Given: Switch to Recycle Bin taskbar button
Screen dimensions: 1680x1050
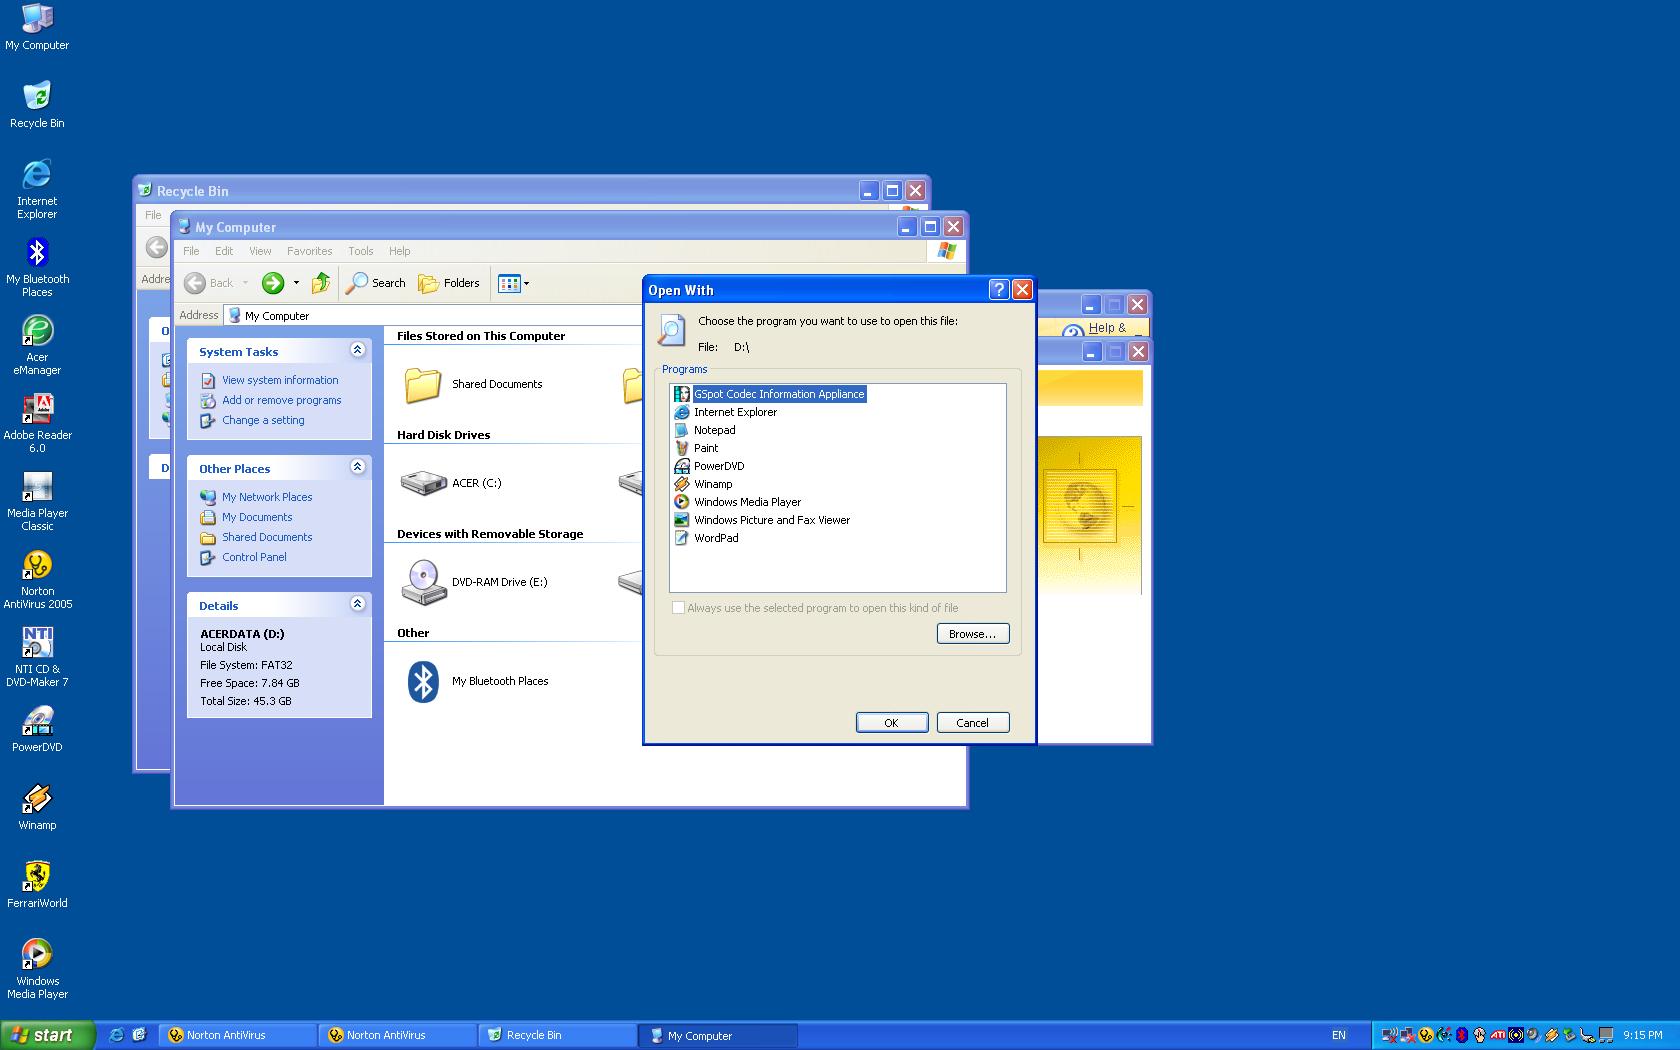Looking at the screenshot, I should (x=558, y=1035).
